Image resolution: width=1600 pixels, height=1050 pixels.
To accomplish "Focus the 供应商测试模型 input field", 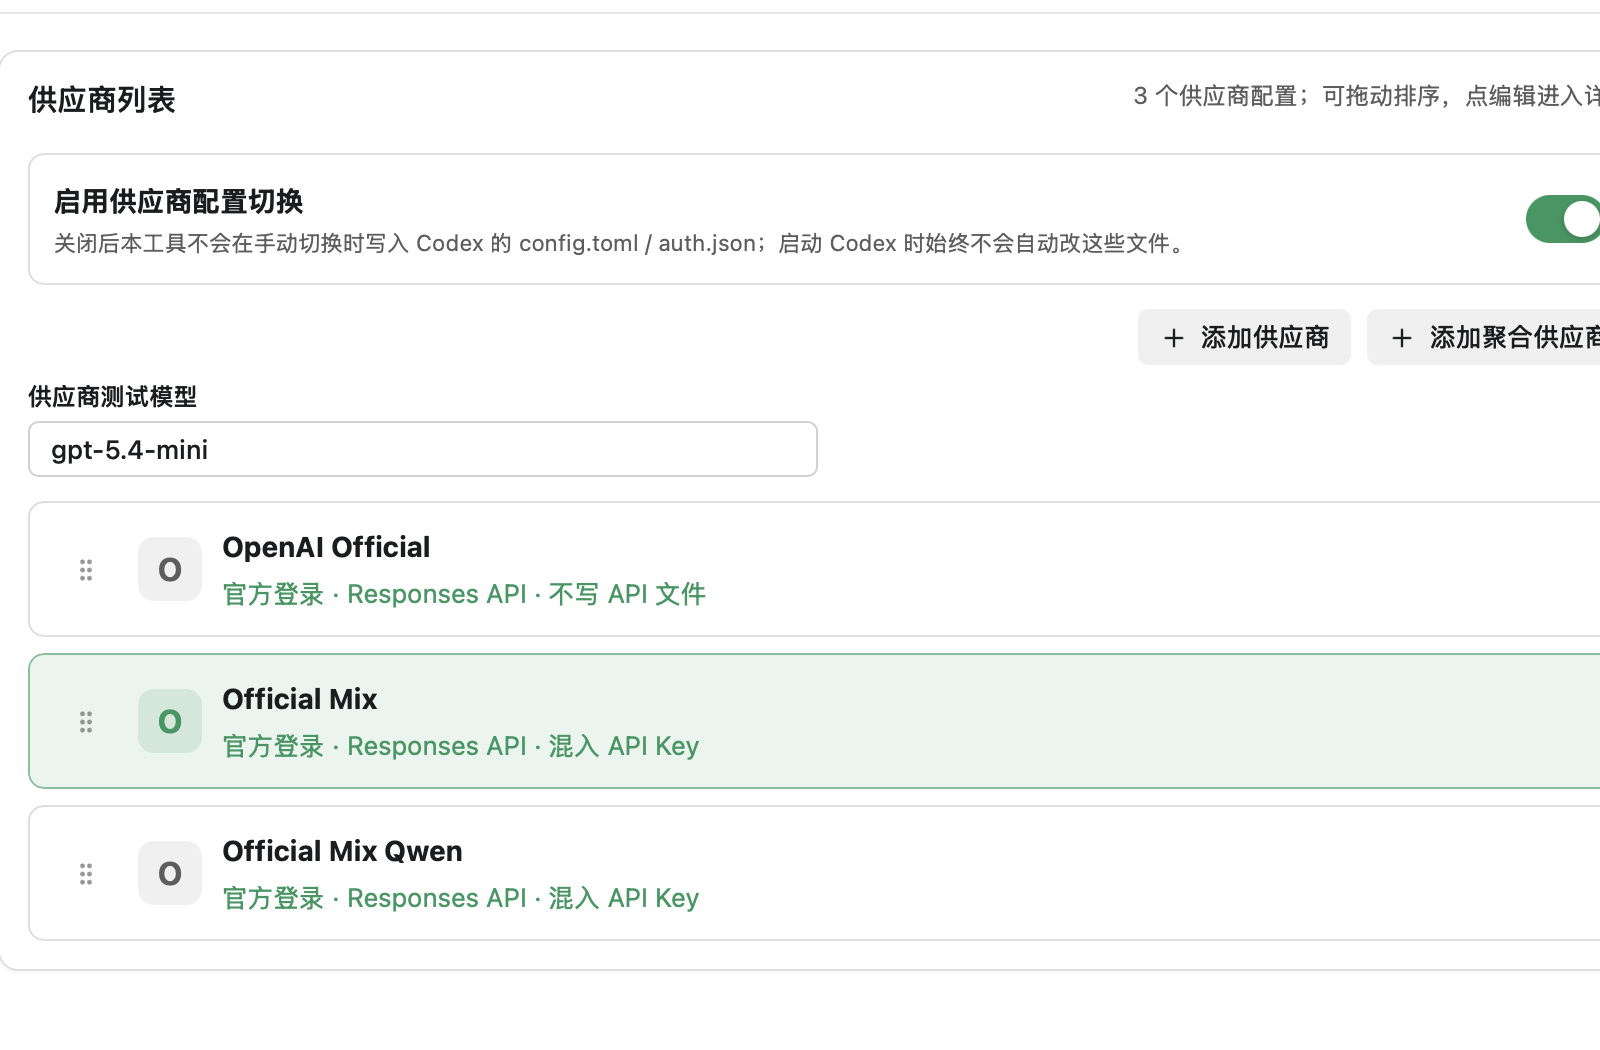I will click(423, 449).
